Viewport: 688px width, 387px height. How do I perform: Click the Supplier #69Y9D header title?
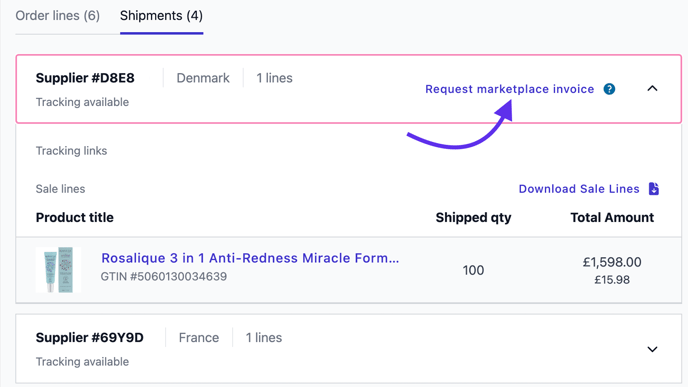click(90, 337)
